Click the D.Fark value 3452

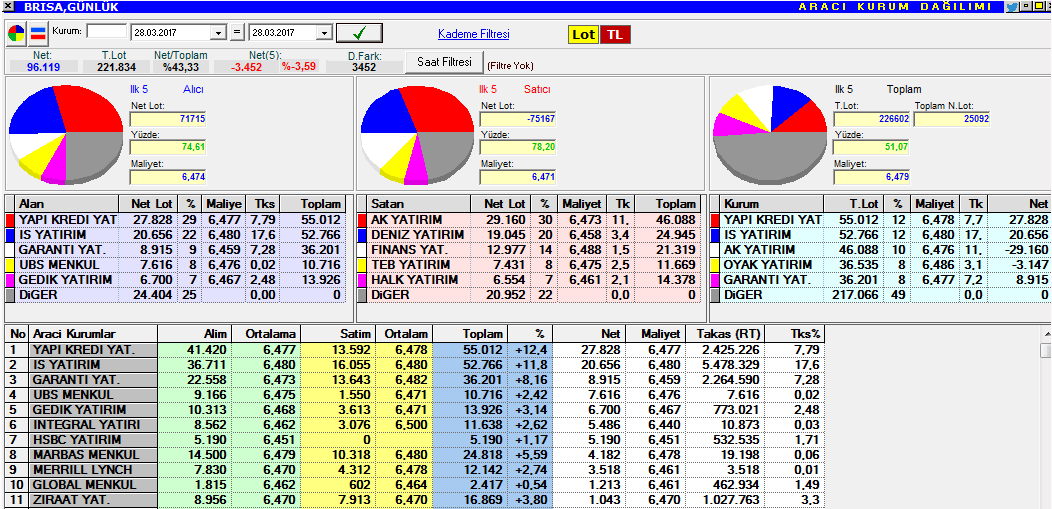tap(365, 67)
